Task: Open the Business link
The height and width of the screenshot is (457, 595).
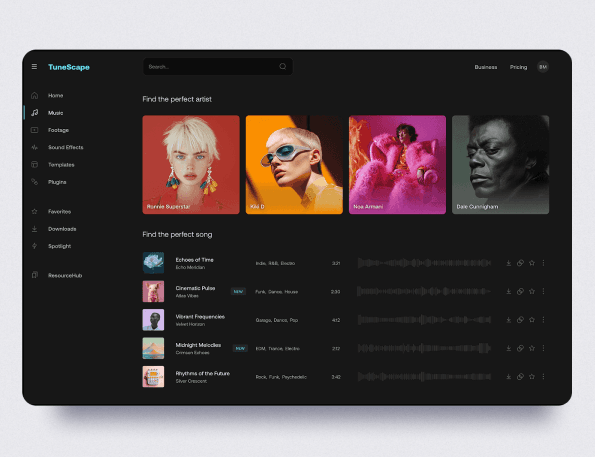Action: (x=486, y=67)
